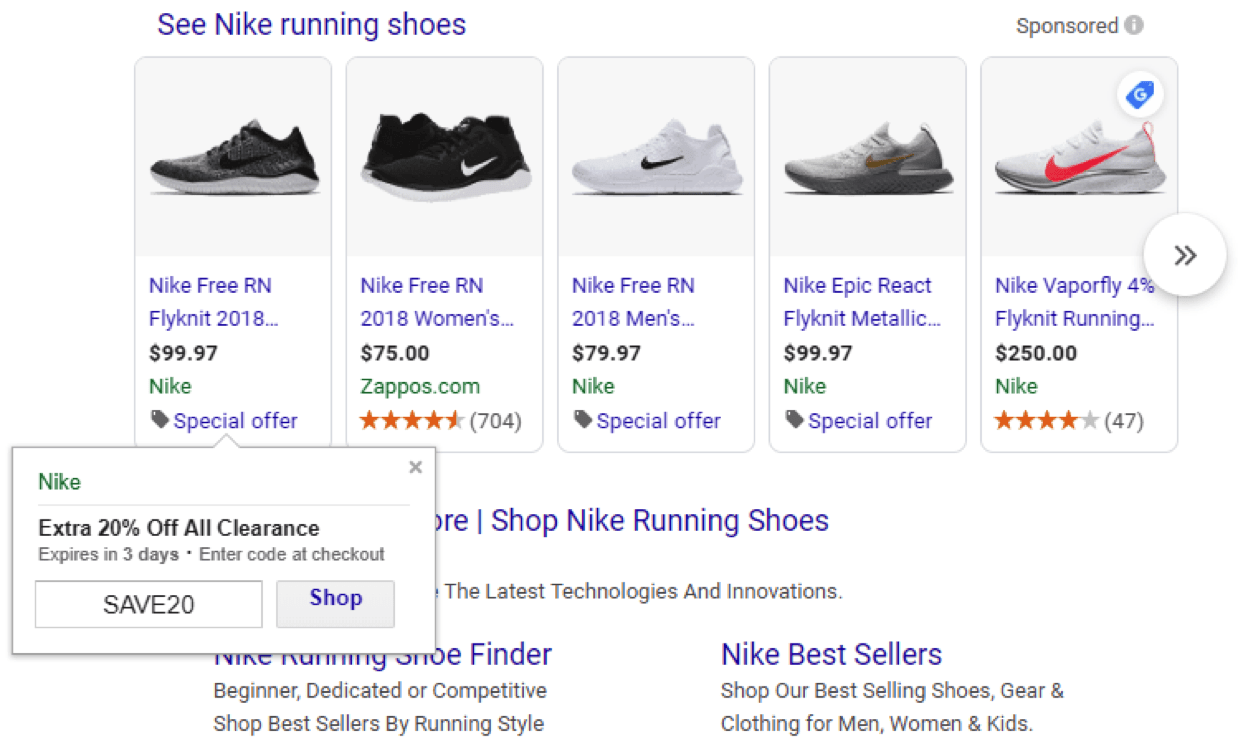1239x746 pixels.
Task: Click the grey Nike Epic React shoe image
Action: point(868,157)
